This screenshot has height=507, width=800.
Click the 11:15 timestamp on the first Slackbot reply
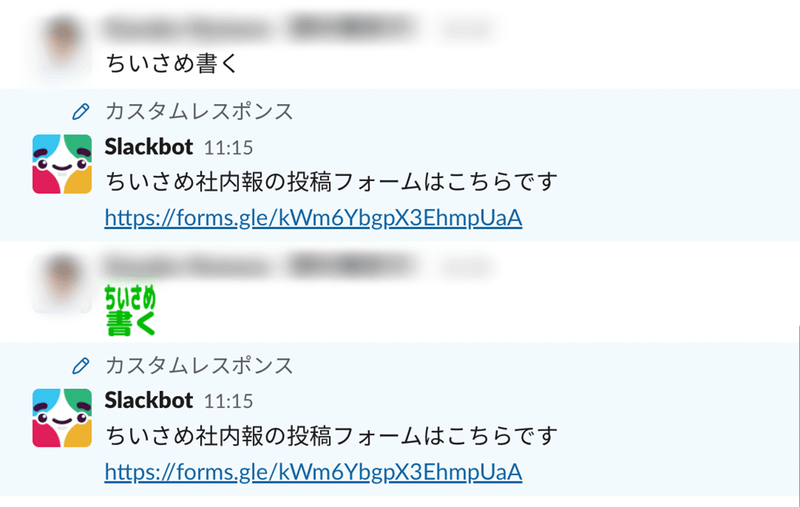tap(228, 148)
